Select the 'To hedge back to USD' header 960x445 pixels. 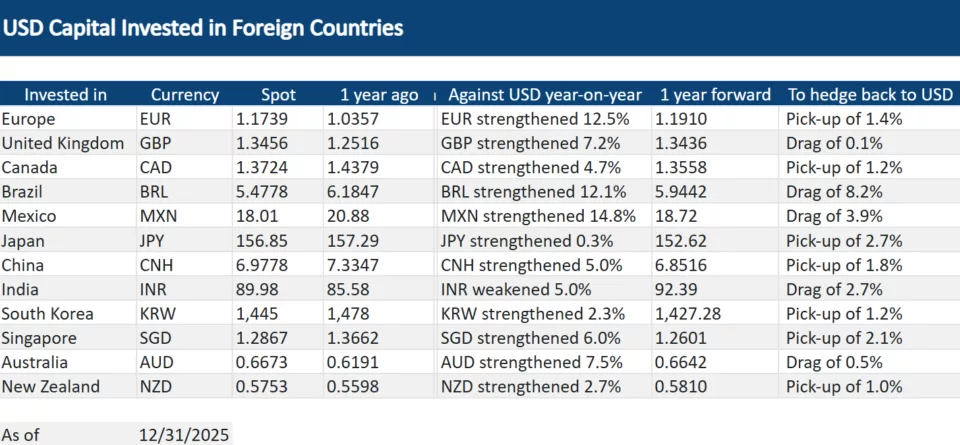(869, 95)
